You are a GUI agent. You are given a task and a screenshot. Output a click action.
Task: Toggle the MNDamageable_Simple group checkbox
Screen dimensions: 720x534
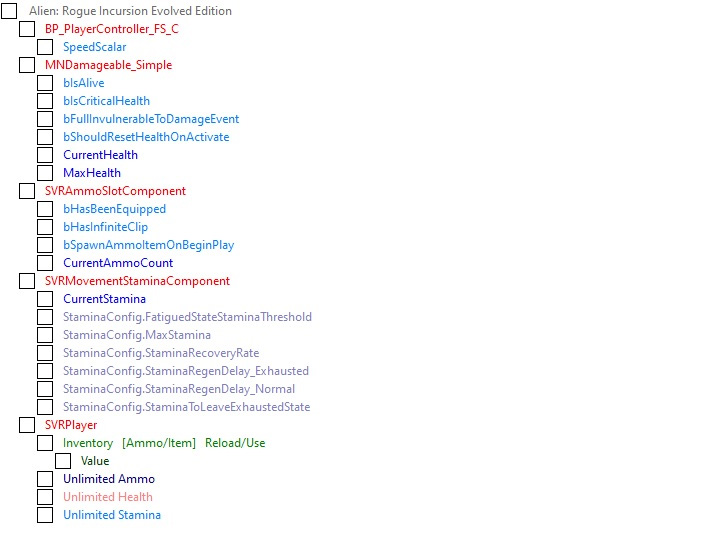point(27,65)
